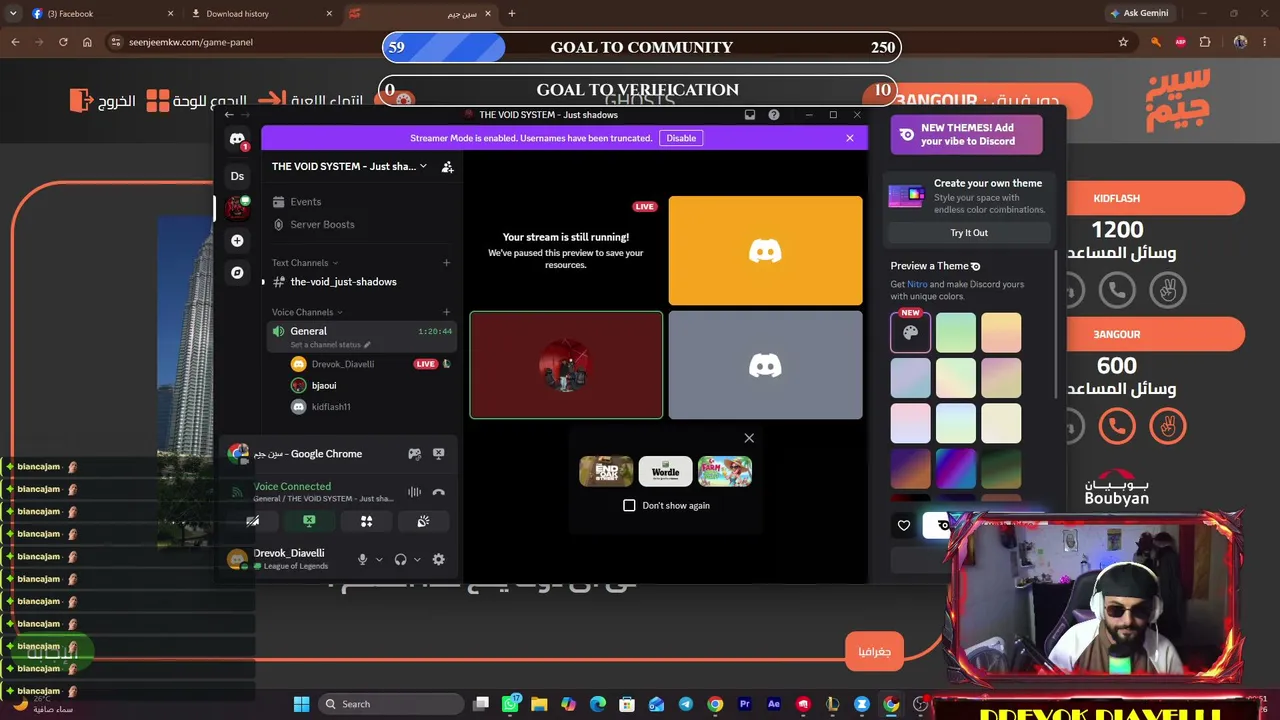Open headphone output options arrow
This screenshot has width=1280, height=720.
[417, 560]
